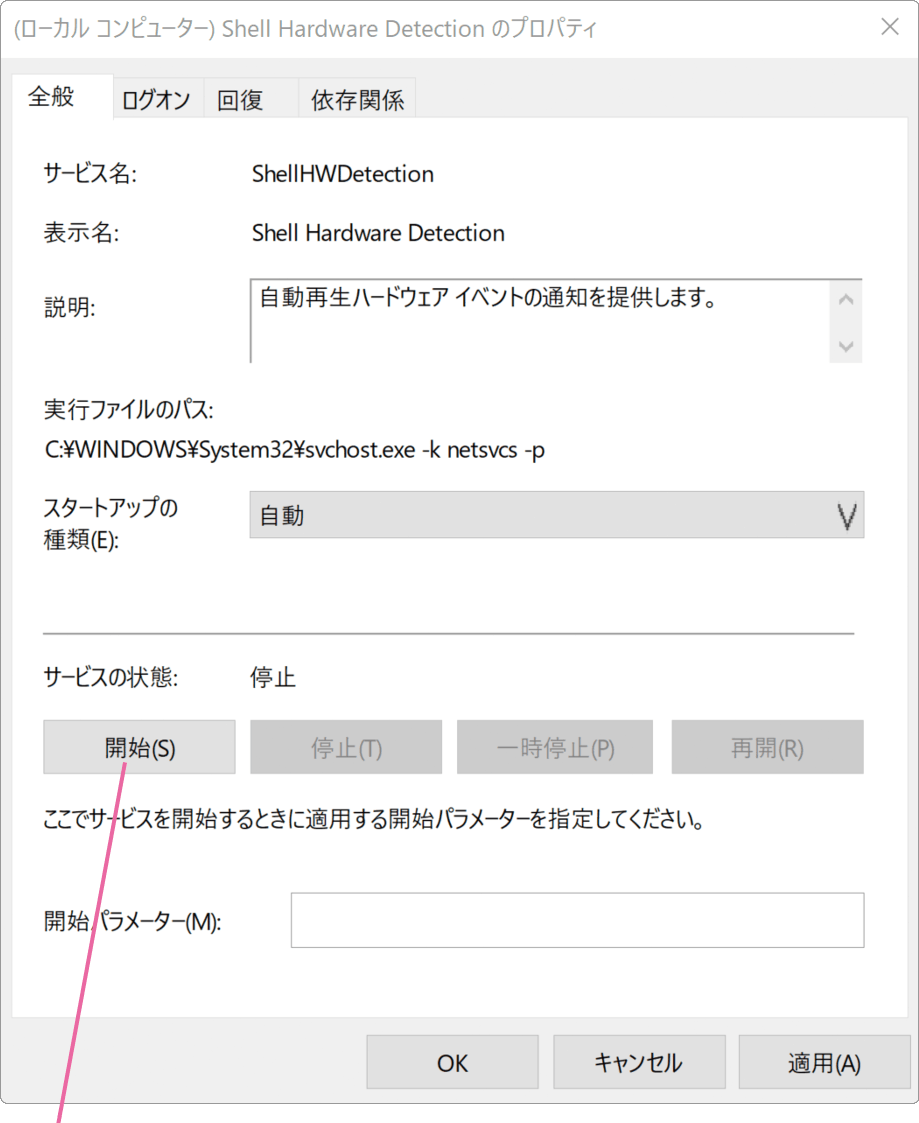The width and height of the screenshot is (919, 1123).
Task: Click the 開始(S) button to start service
Action: click(x=140, y=747)
